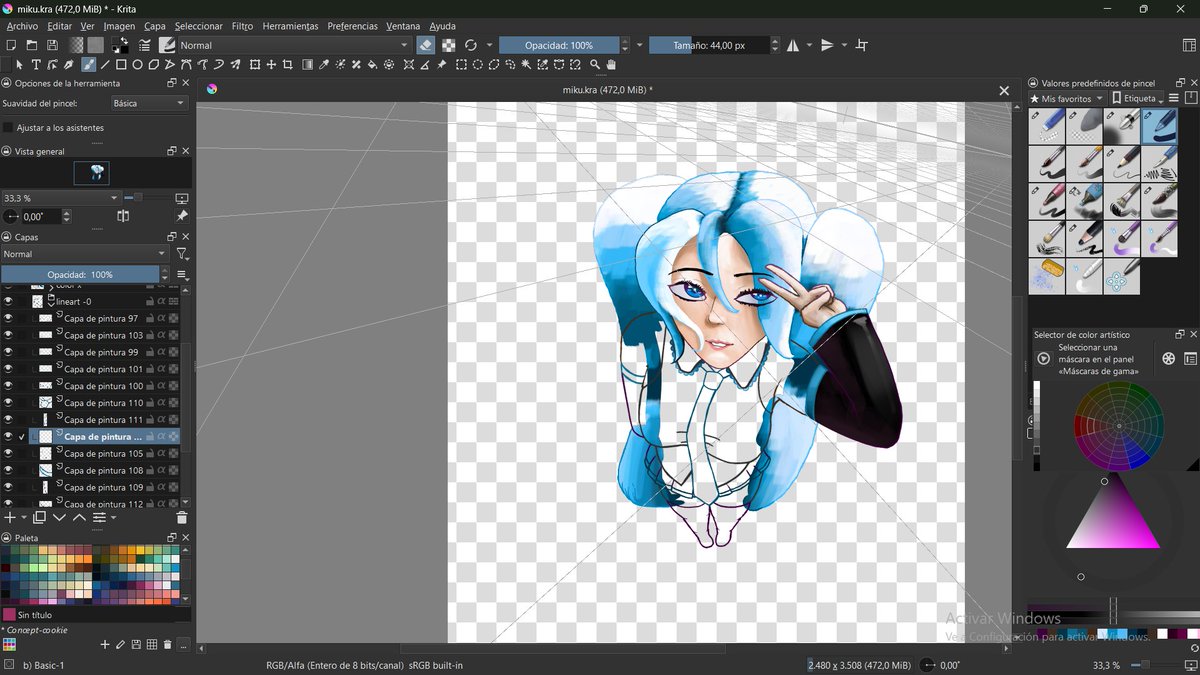
Task: Close the miku.kra document tab
Action: pyautogui.click(x=1004, y=90)
